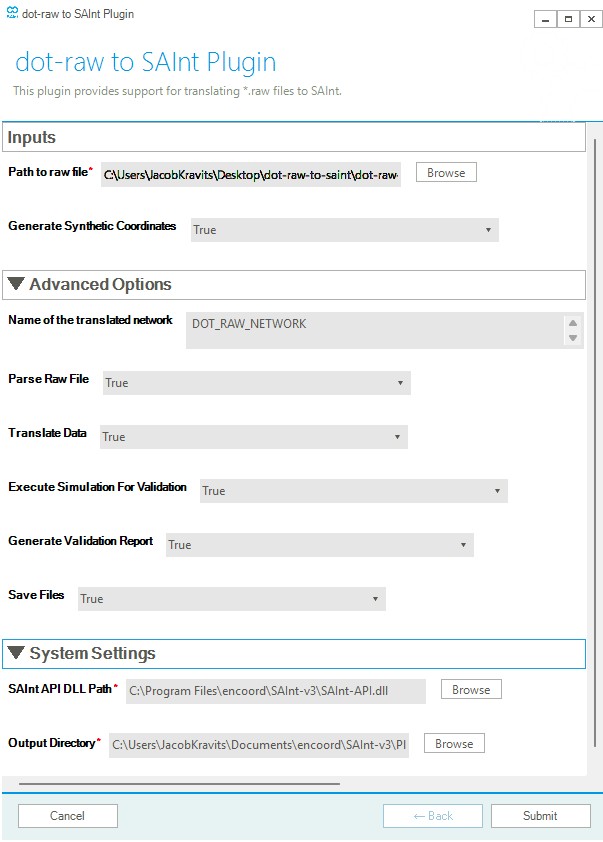Open the Generate Validation Report dropdown

click(318, 545)
